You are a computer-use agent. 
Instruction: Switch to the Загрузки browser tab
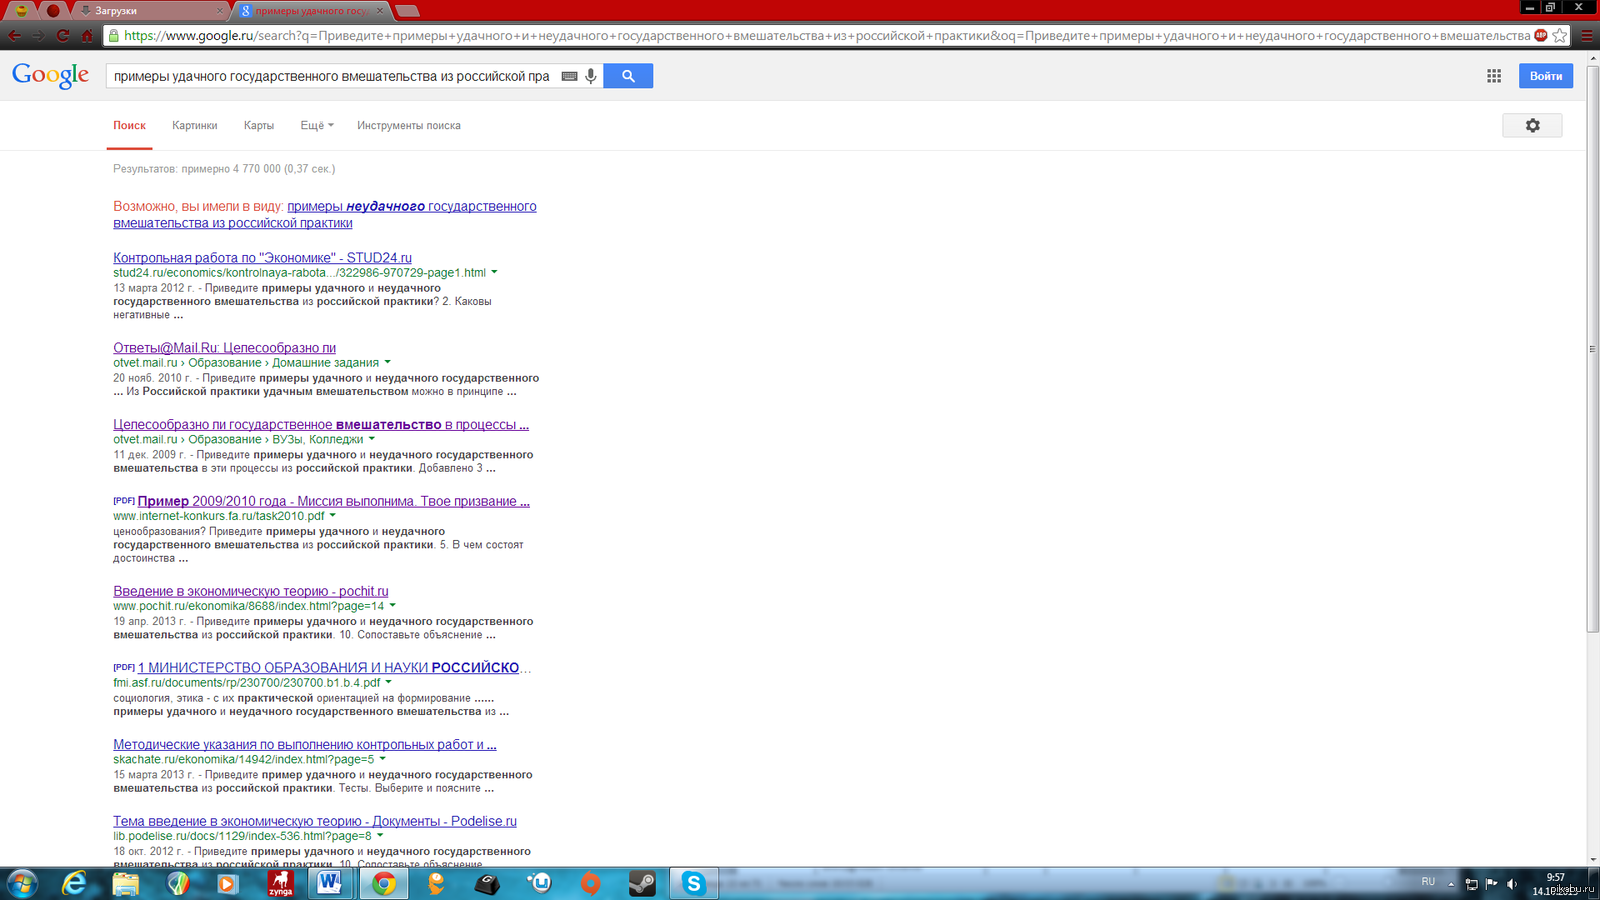[x=150, y=11]
